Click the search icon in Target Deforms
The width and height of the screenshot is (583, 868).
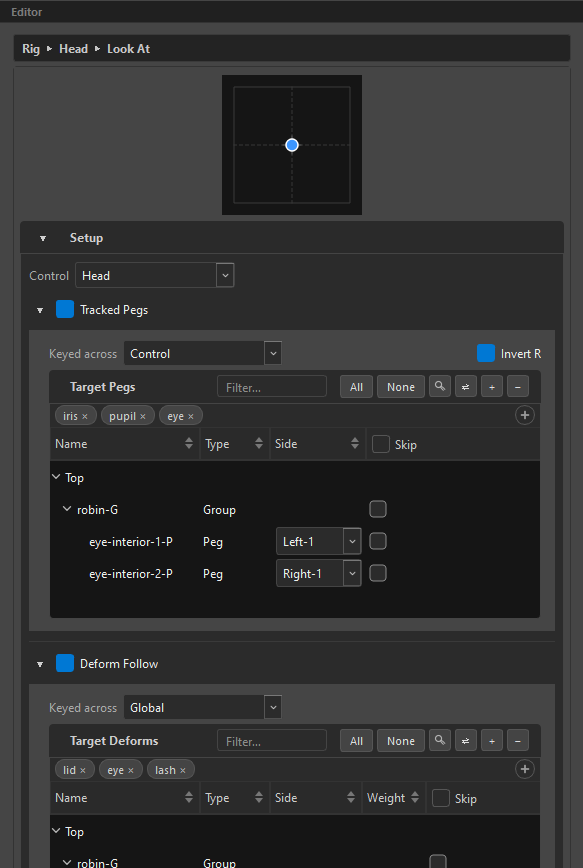(440, 740)
